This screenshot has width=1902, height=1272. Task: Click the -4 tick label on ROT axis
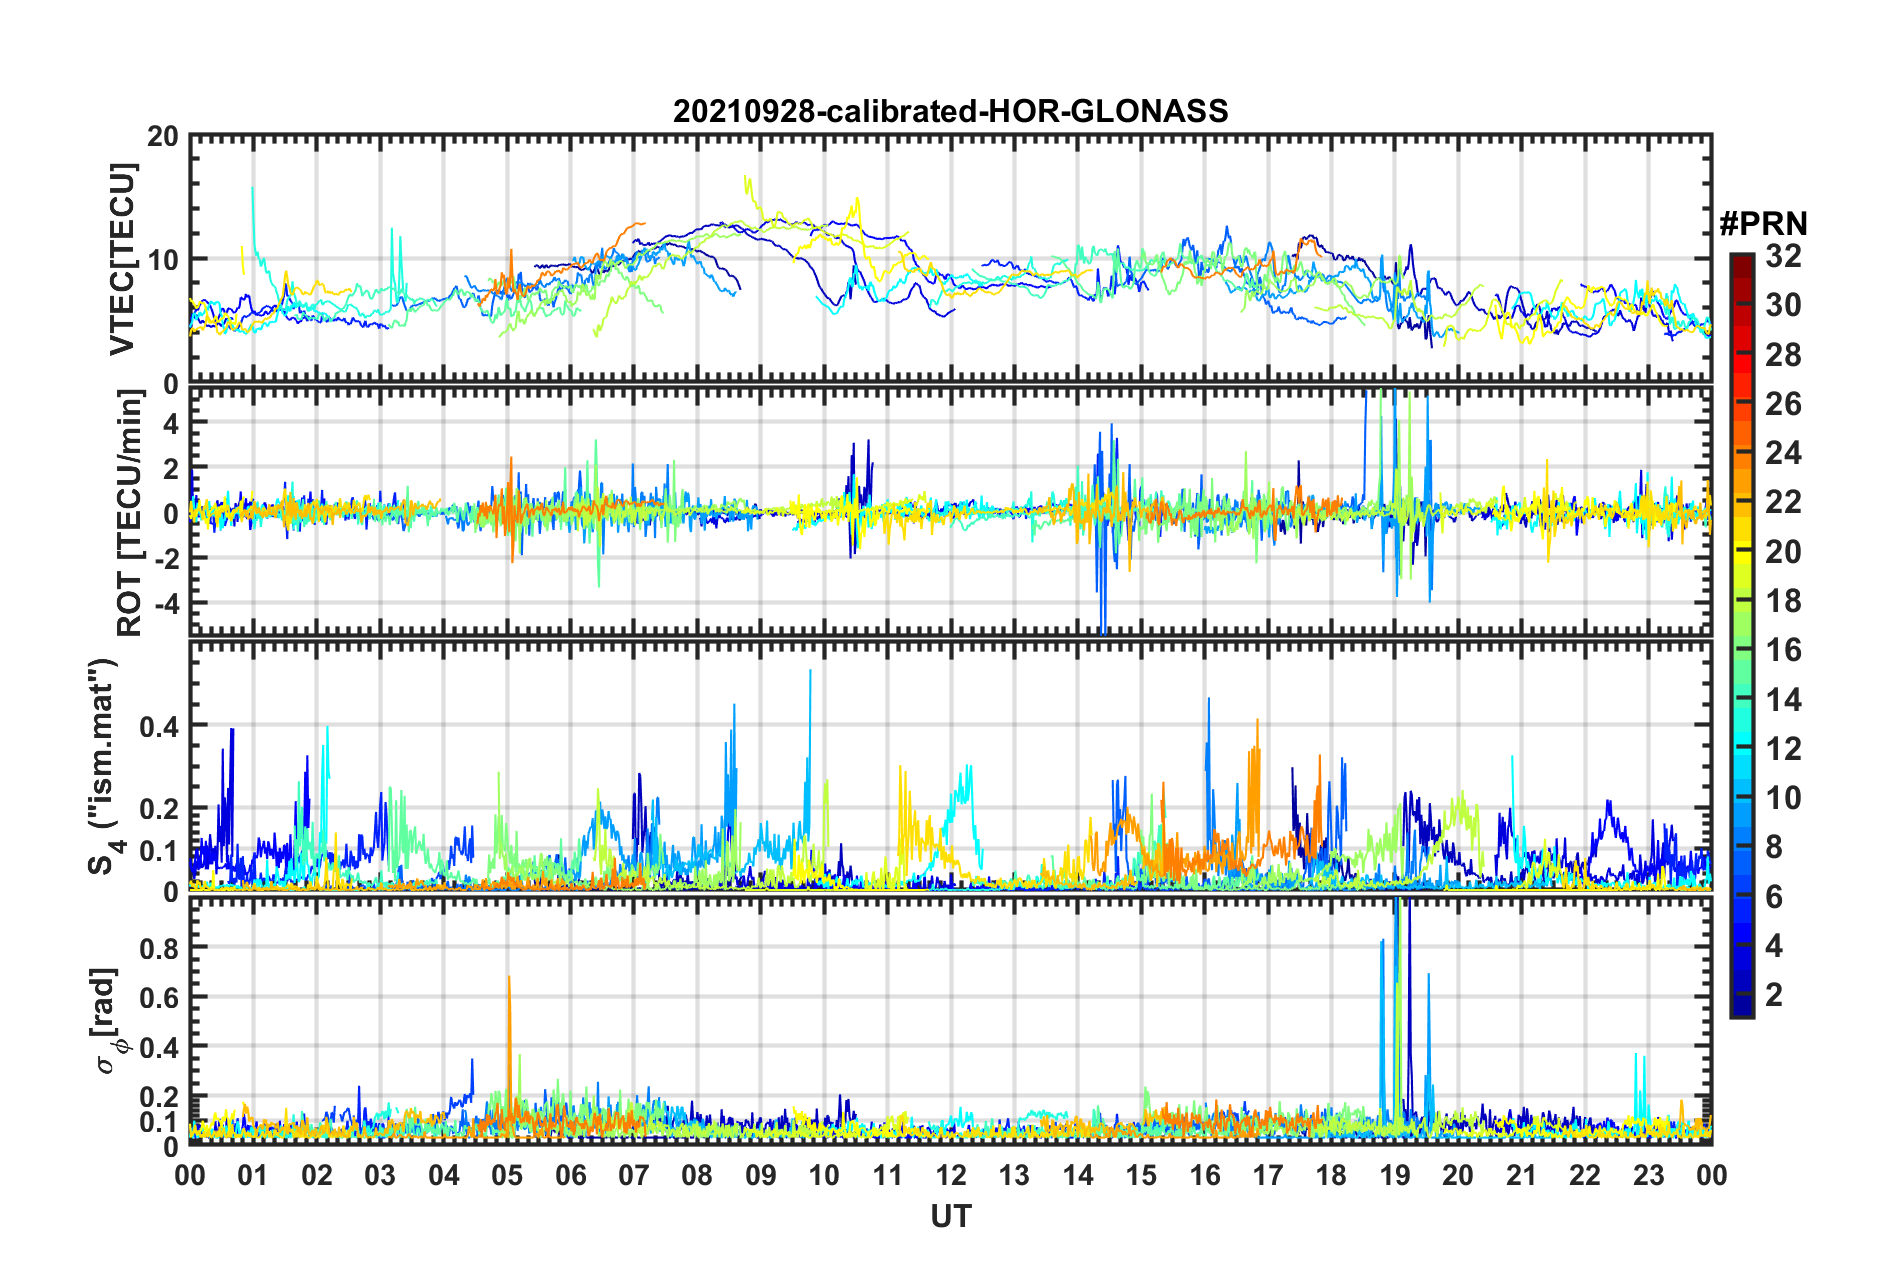[x=163, y=604]
